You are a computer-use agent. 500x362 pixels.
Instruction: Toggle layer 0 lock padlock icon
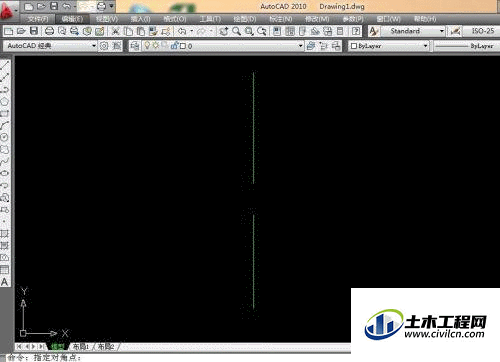click(174, 45)
